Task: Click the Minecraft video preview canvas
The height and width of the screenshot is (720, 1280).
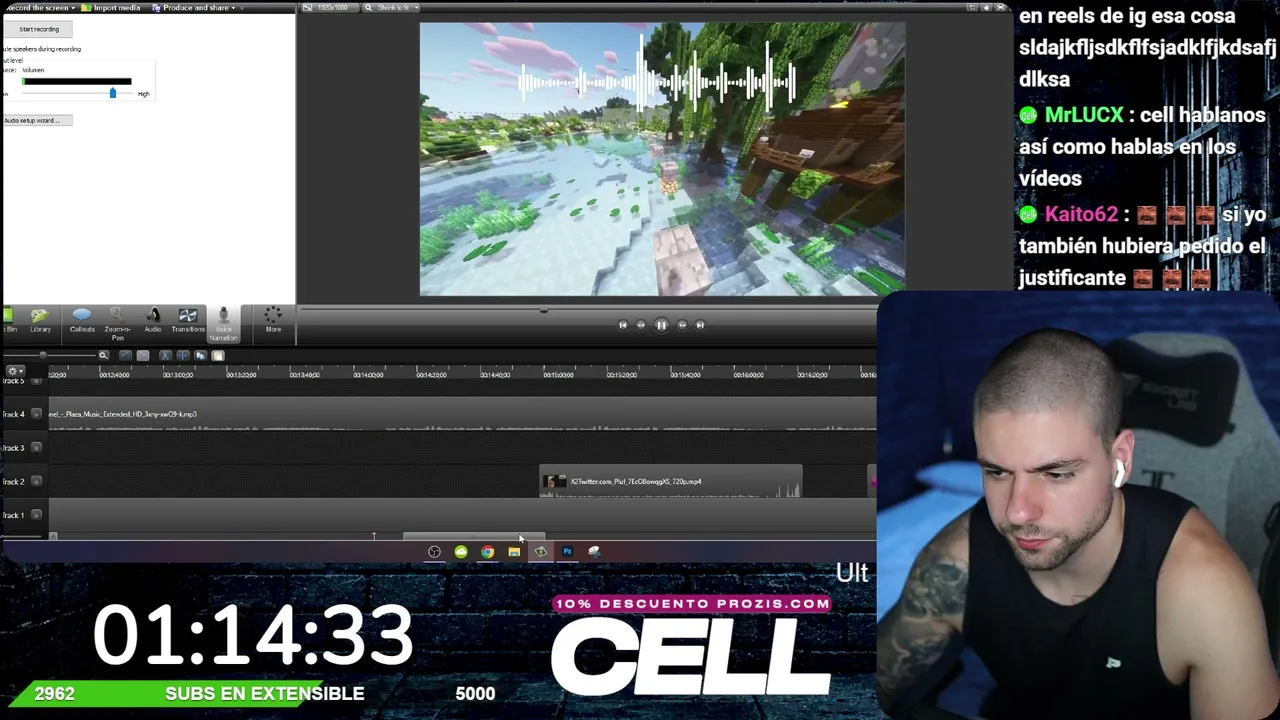Action: 662,159
